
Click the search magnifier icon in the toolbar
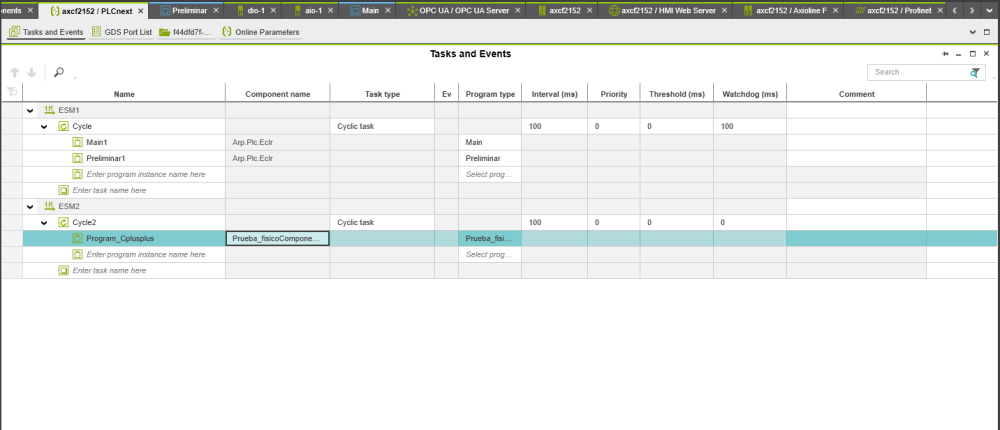tap(59, 72)
